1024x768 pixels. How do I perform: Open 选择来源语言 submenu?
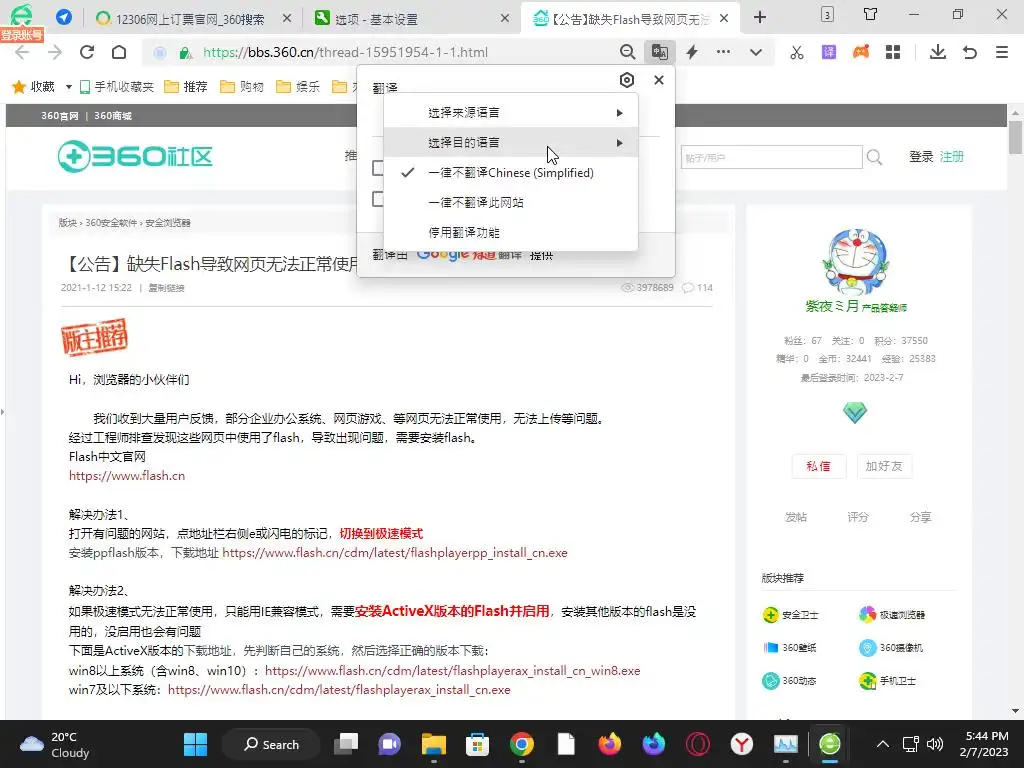coord(511,112)
